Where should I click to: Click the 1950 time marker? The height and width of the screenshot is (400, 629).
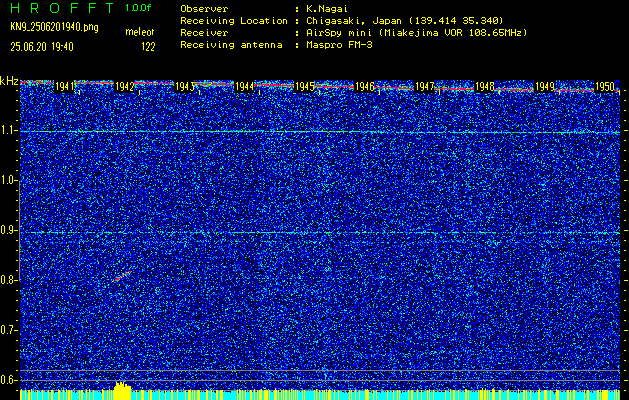(605, 86)
